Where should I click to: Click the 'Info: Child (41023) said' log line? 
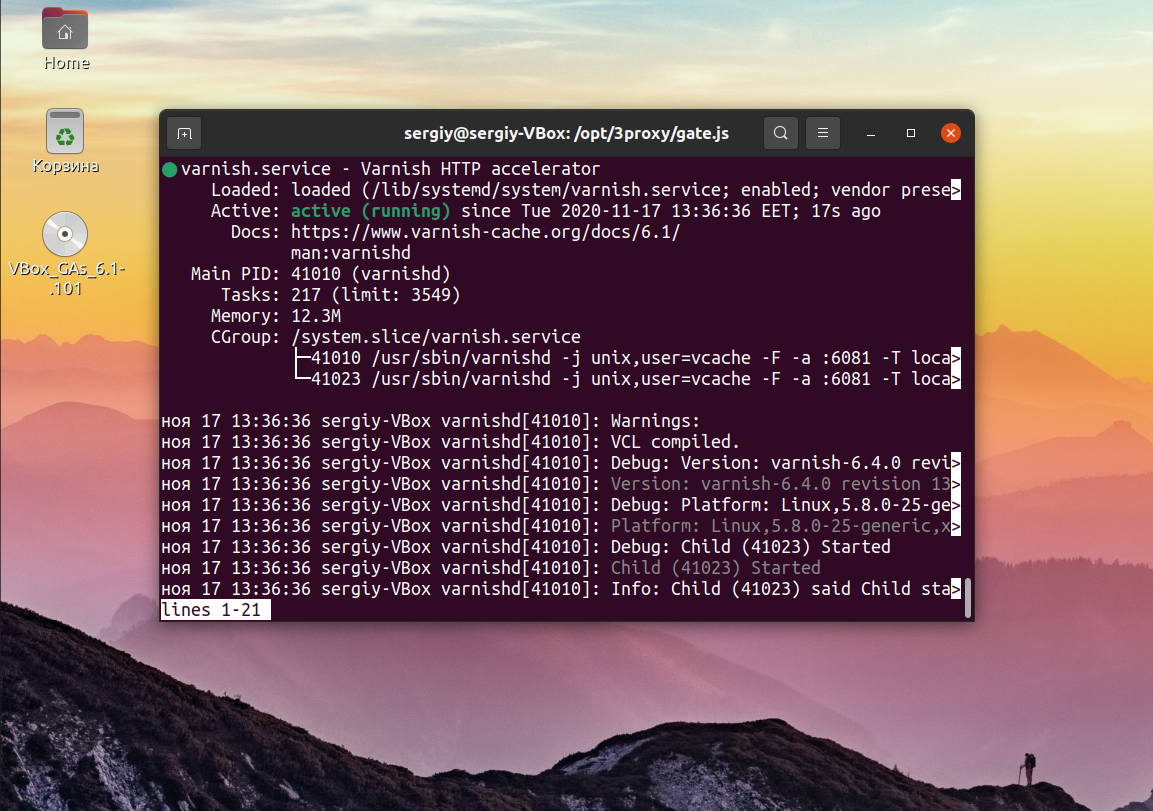pos(561,589)
